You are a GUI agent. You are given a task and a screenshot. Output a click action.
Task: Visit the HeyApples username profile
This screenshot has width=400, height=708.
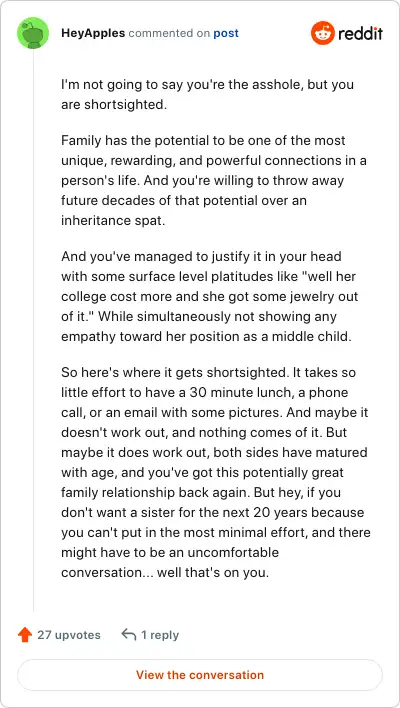click(93, 33)
